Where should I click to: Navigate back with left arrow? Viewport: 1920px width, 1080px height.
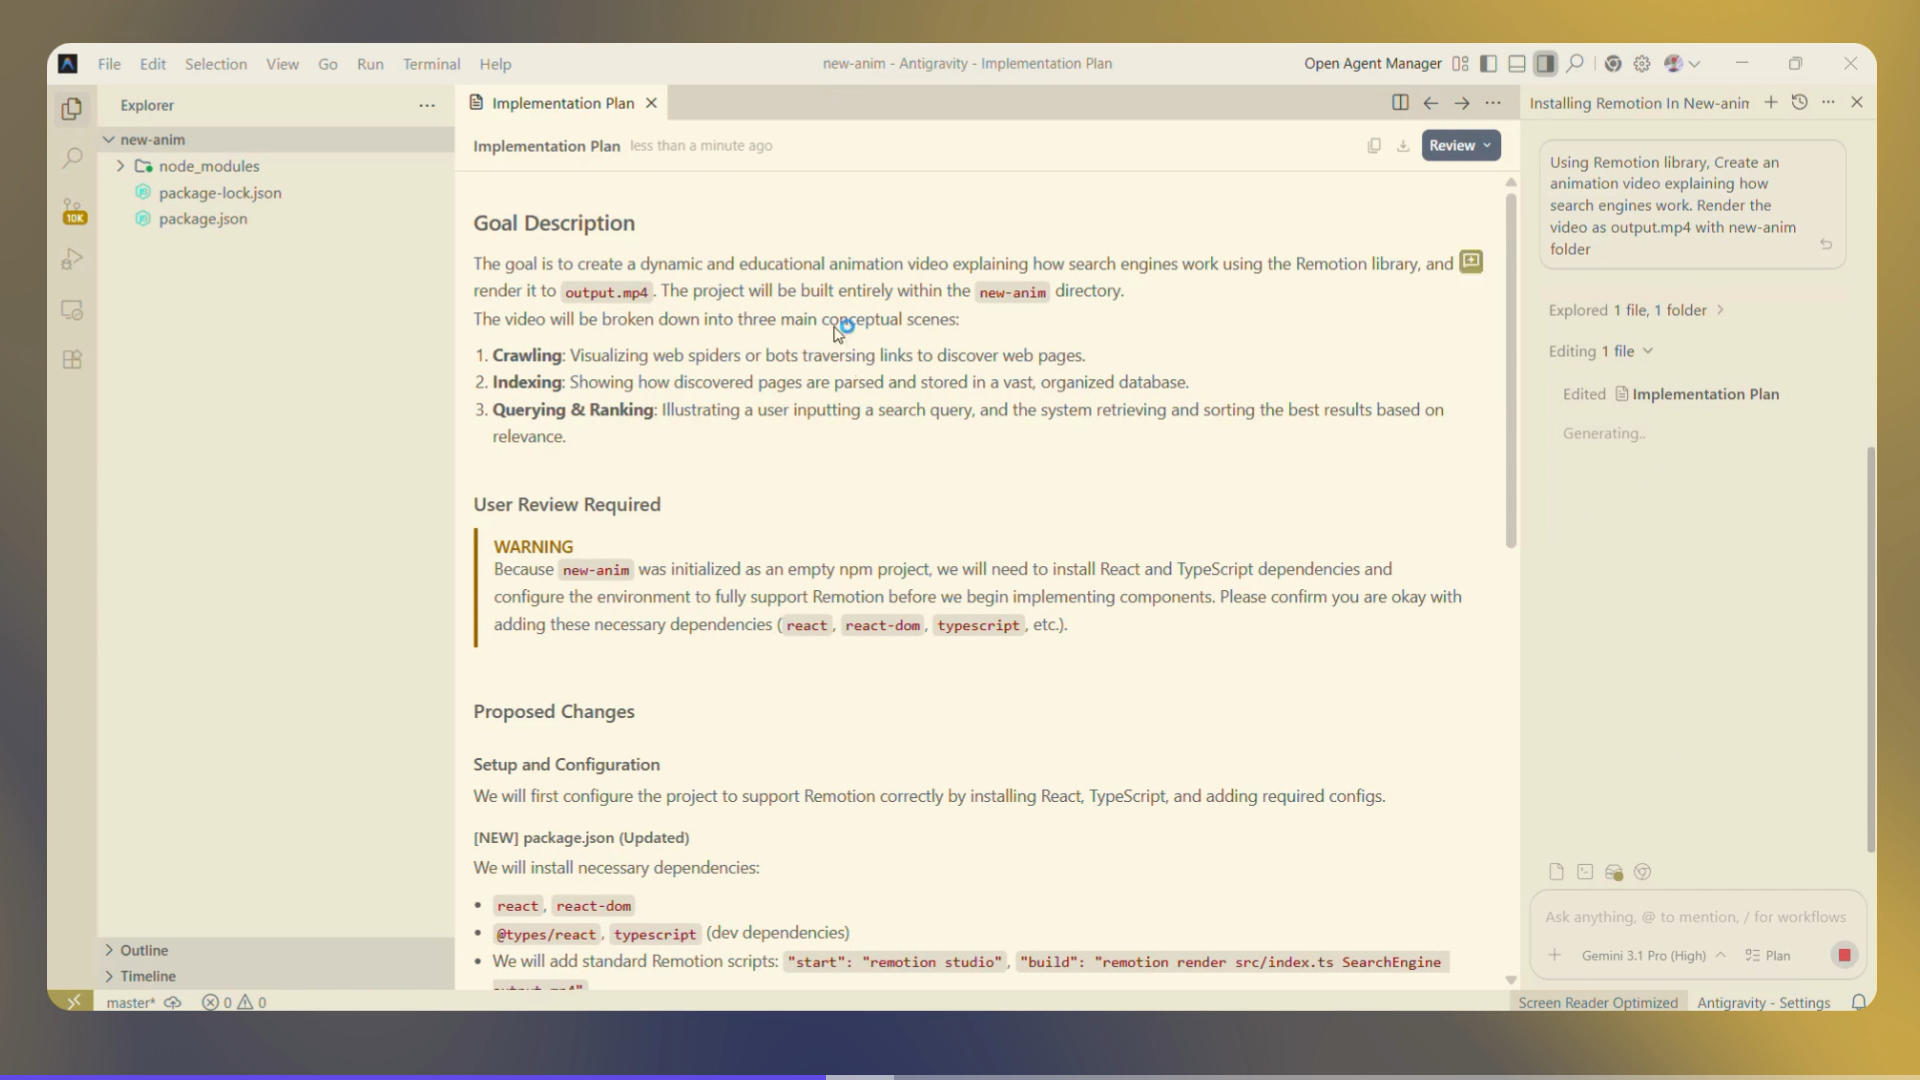click(1431, 102)
